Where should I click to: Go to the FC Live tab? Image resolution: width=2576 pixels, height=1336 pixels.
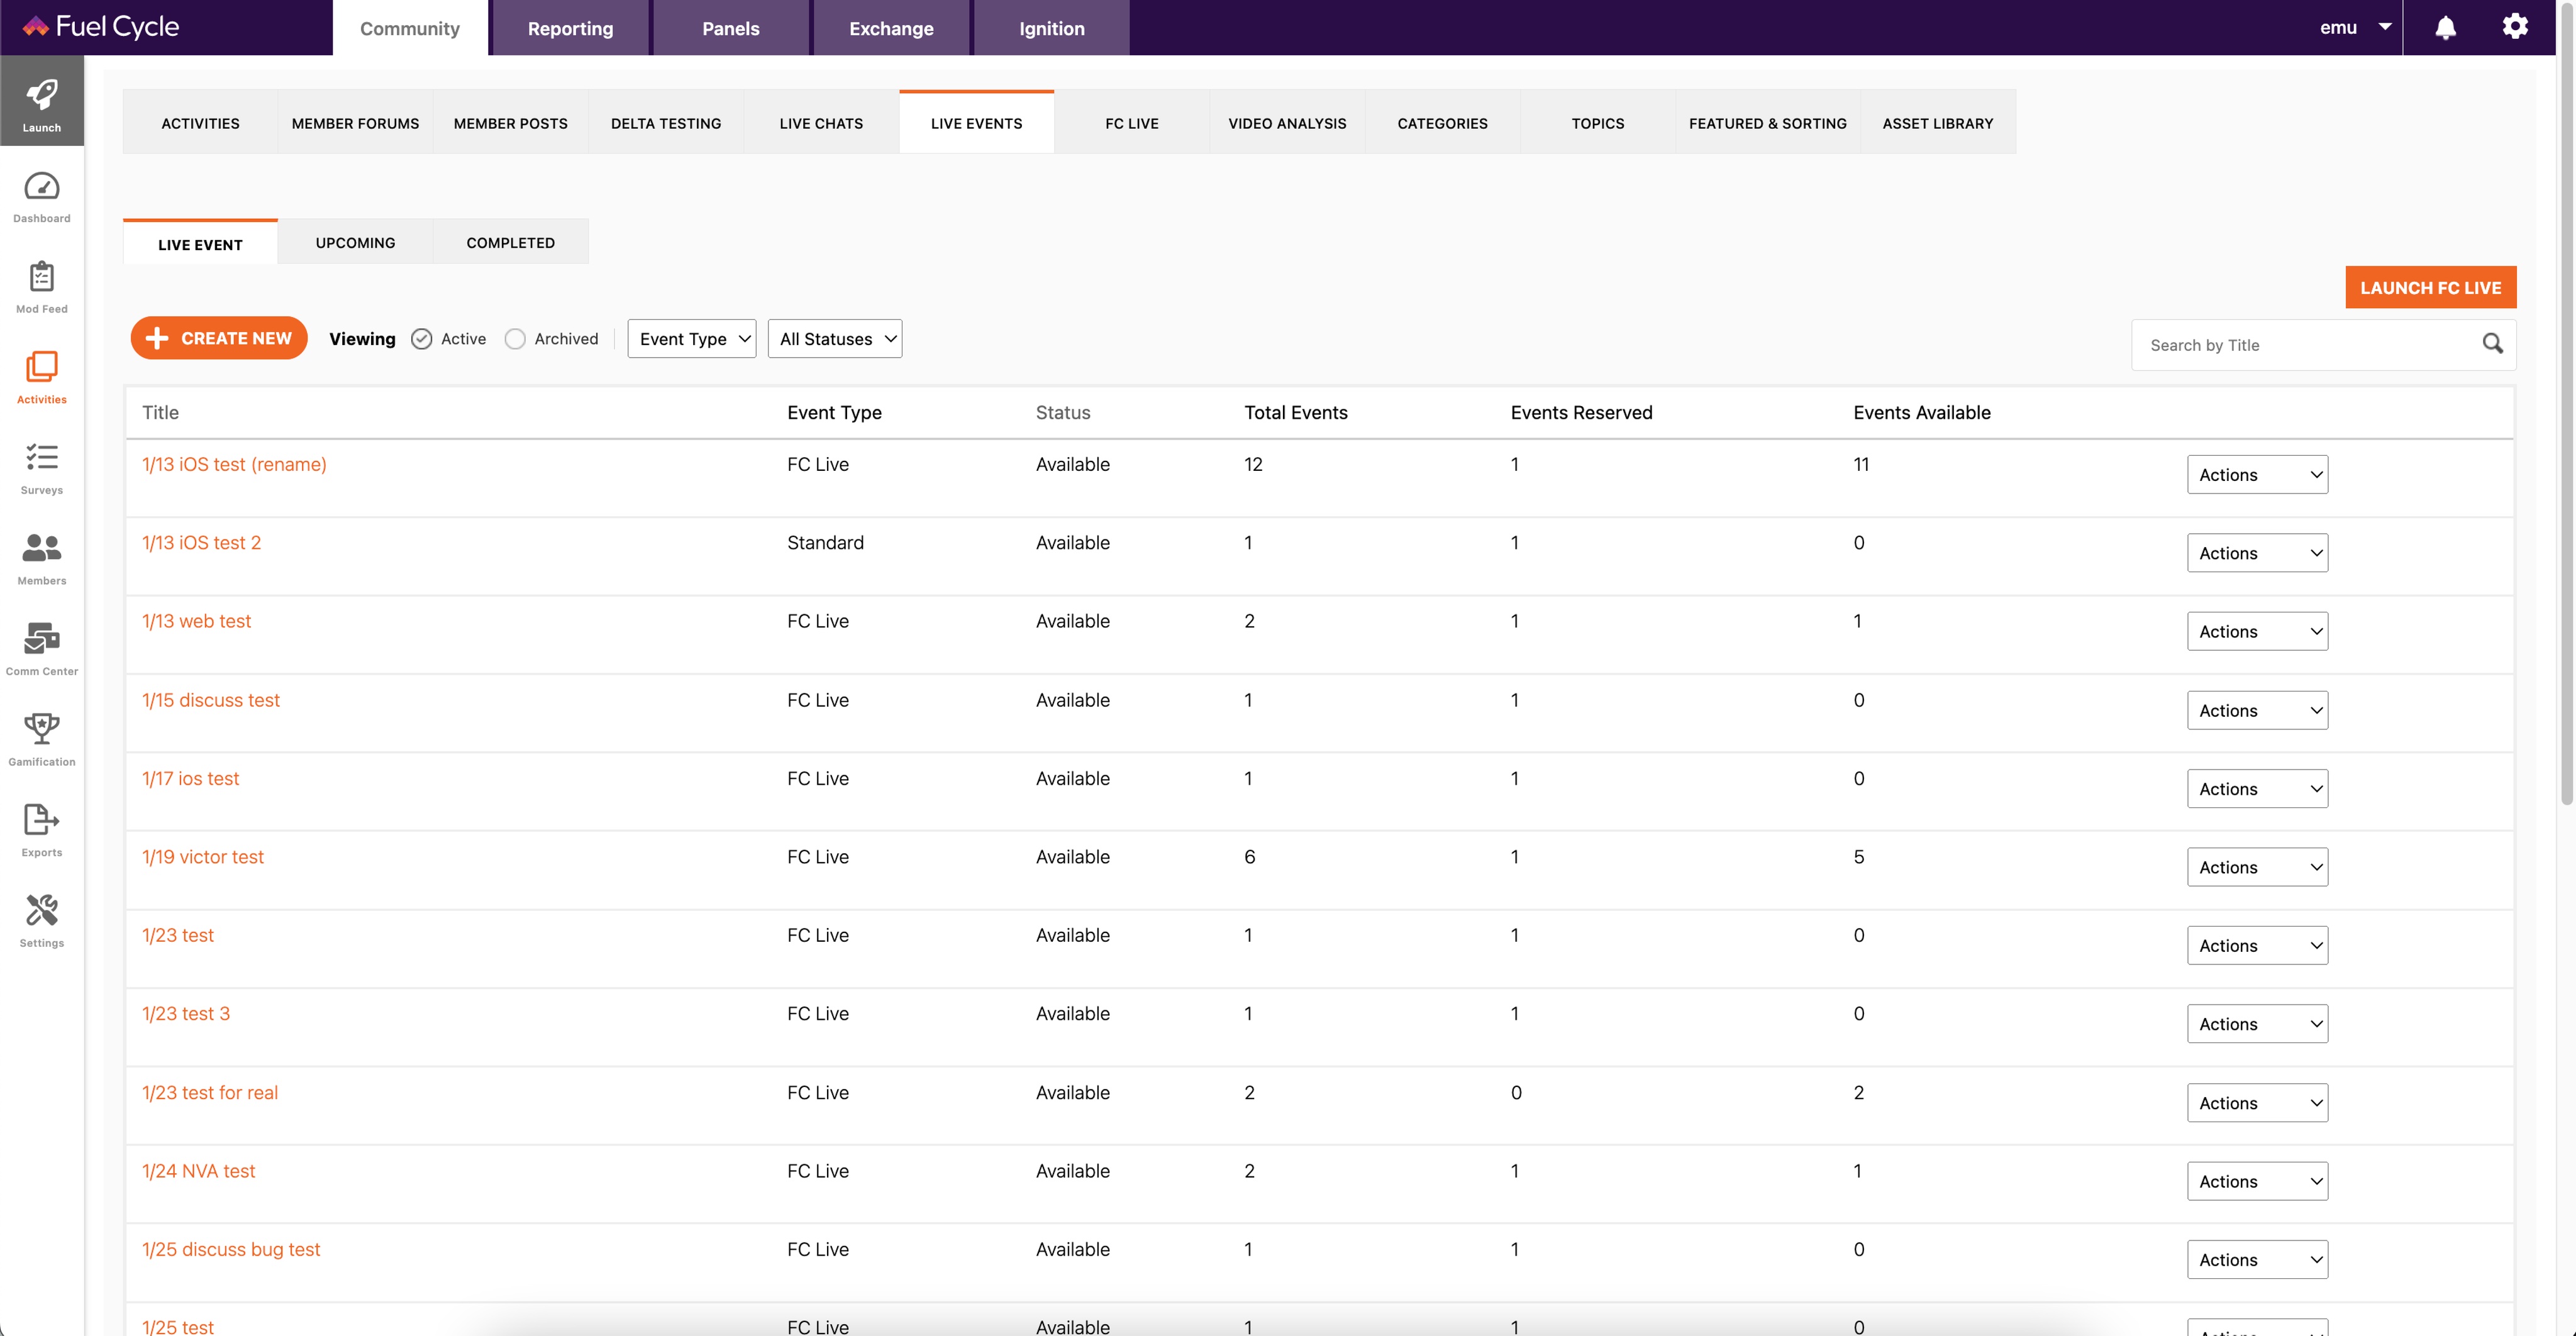pyautogui.click(x=1132, y=123)
